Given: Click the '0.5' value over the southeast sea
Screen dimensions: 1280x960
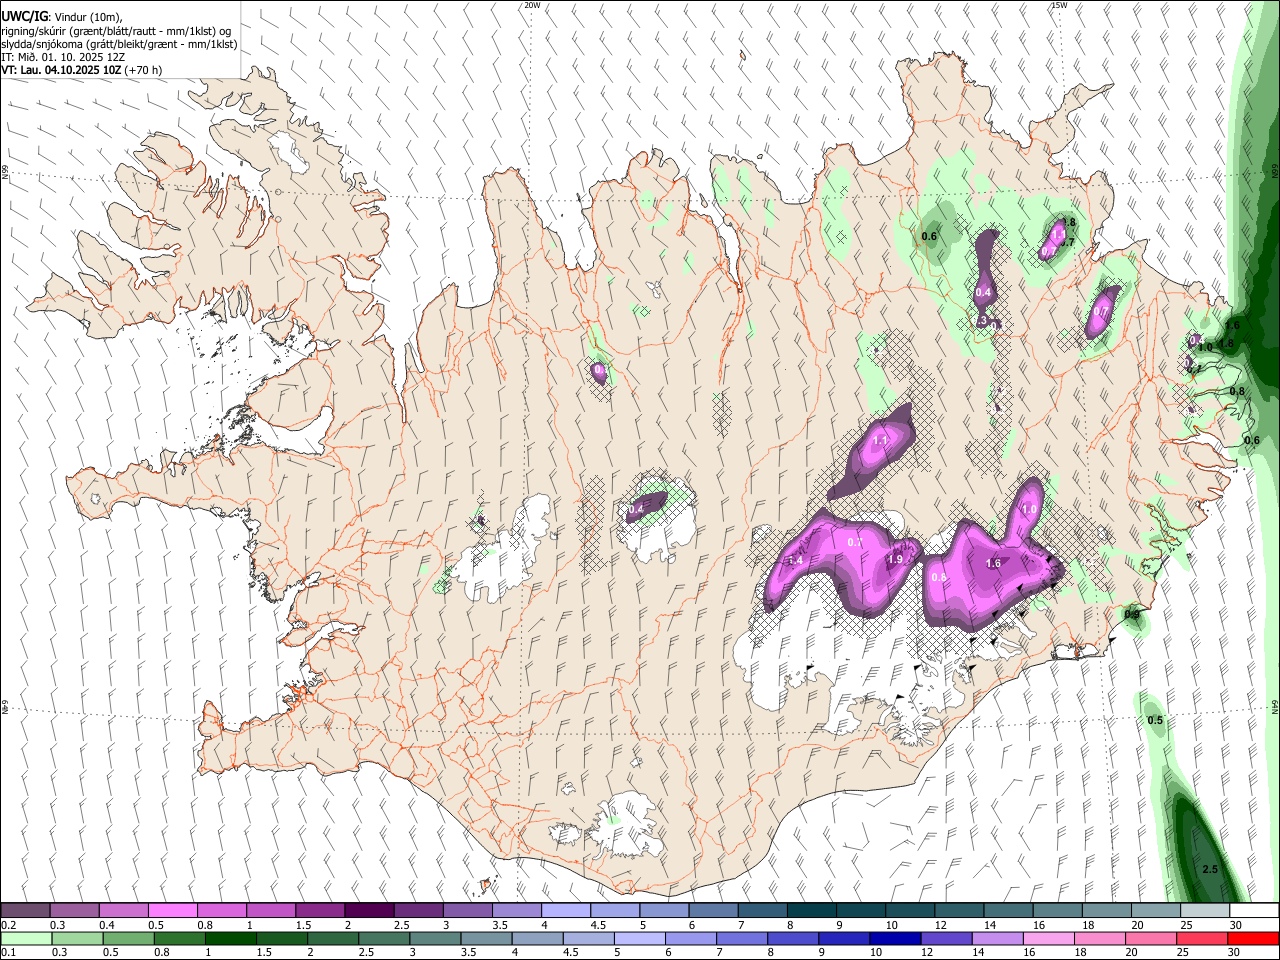Looking at the screenshot, I should 1155,720.
